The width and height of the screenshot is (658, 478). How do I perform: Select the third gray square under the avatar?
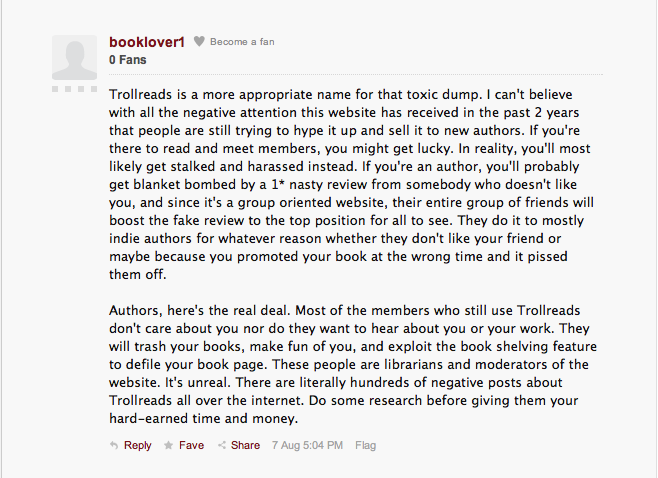[x=81, y=89]
